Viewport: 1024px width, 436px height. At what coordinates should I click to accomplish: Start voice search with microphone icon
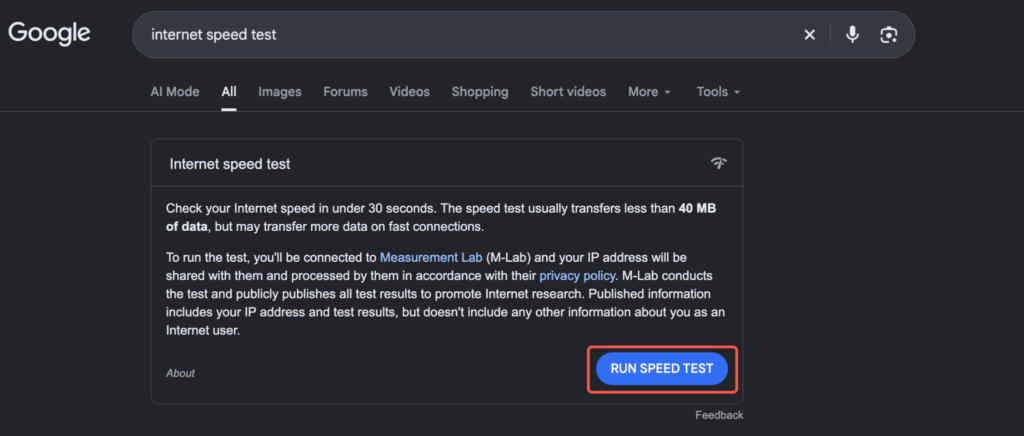tap(852, 35)
